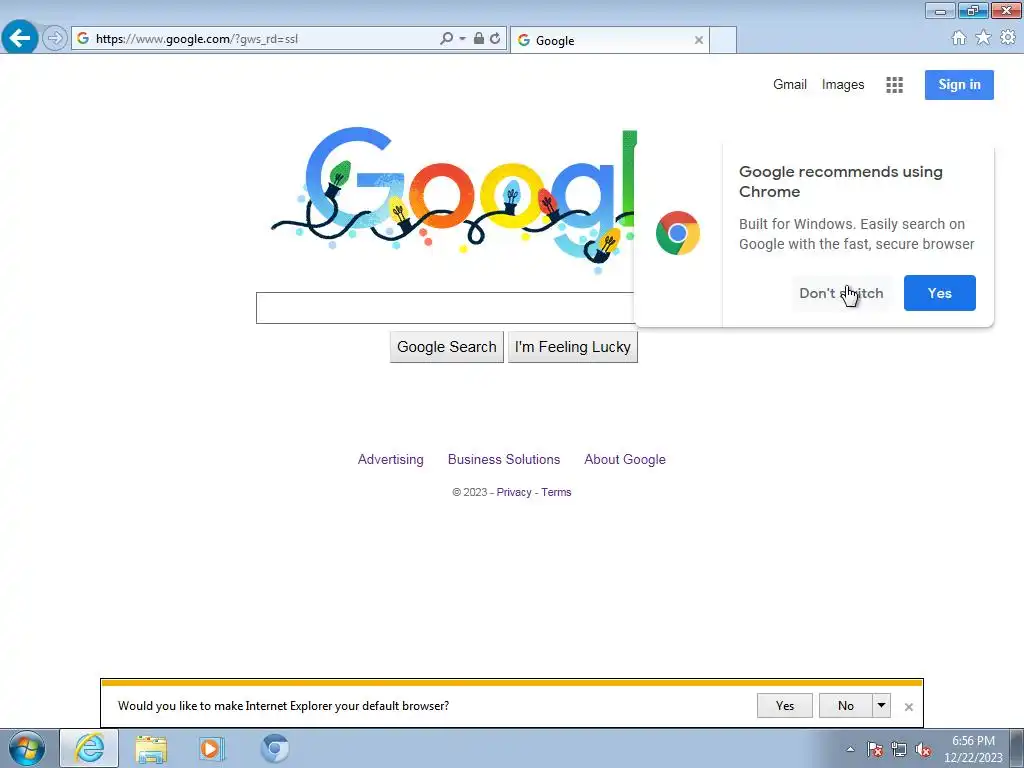This screenshot has height=768, width=1024.
Task: Focus the Google search text box
Action: pos(445,308)
